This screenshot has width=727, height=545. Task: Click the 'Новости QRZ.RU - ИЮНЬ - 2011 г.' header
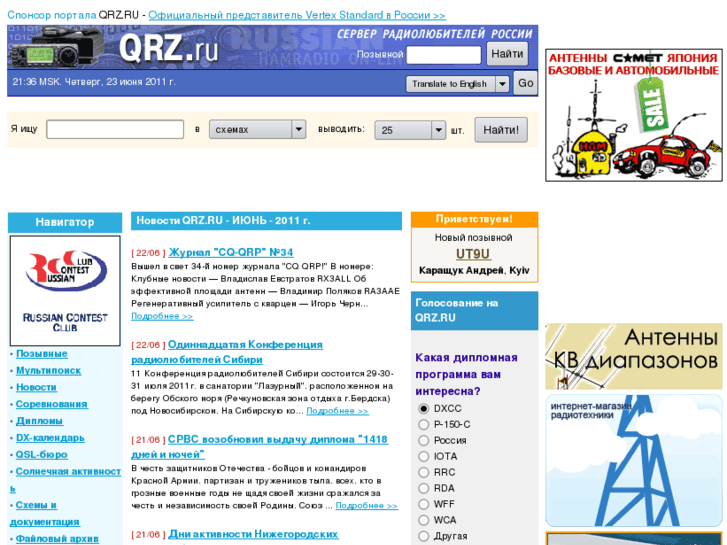(x=266, y=221)
